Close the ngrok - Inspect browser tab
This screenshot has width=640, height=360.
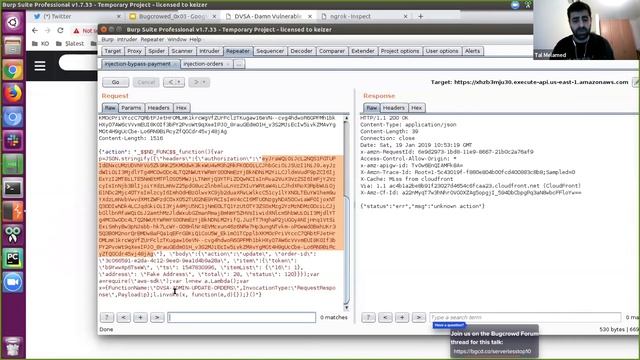pyautogui.click(x=405, y=16)
